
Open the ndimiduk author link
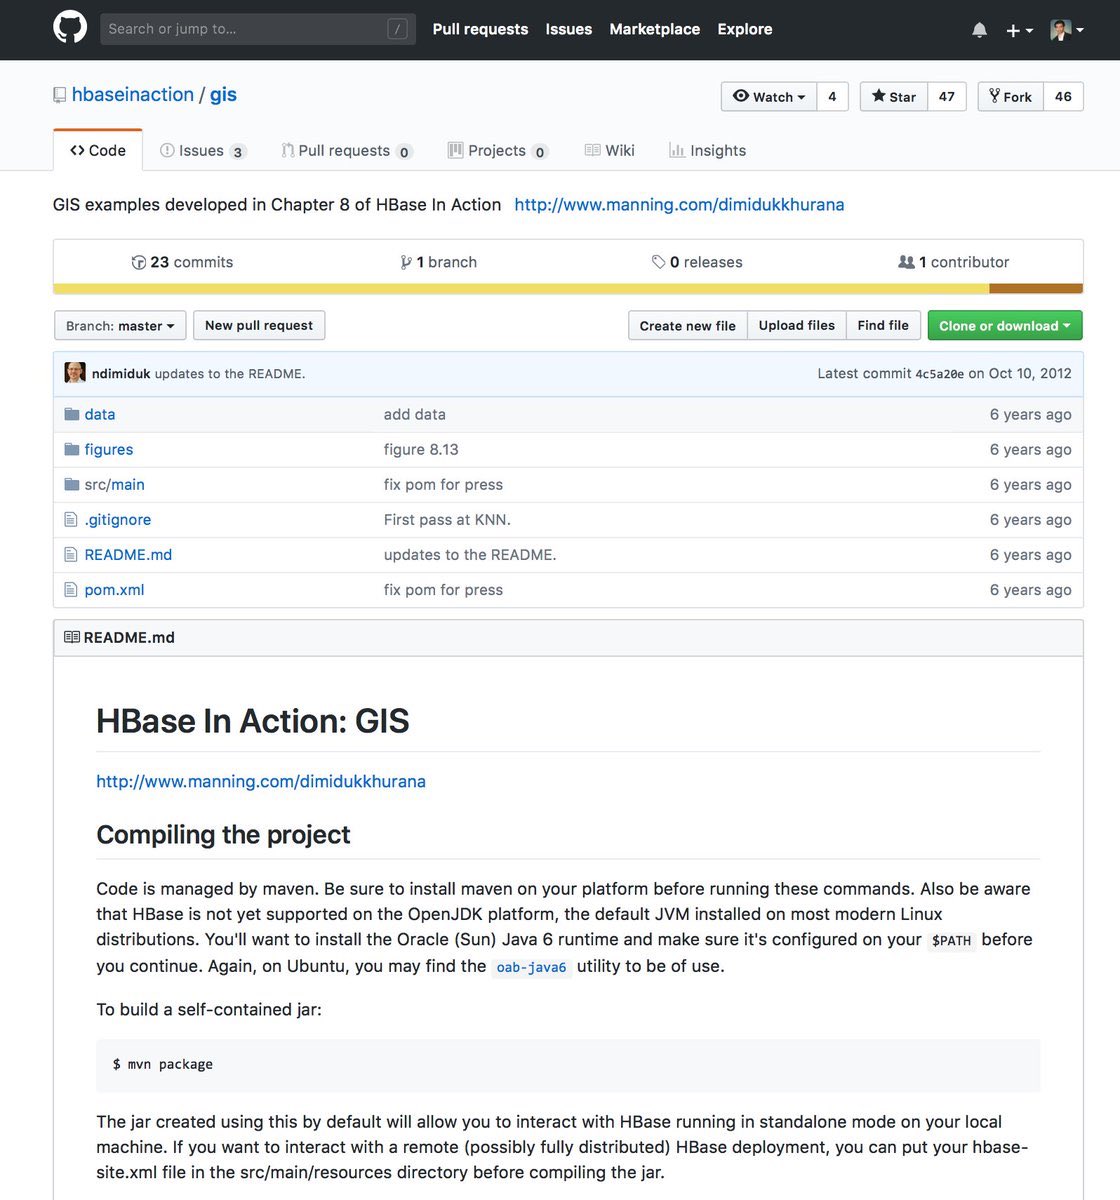click(x=121, y=374)
